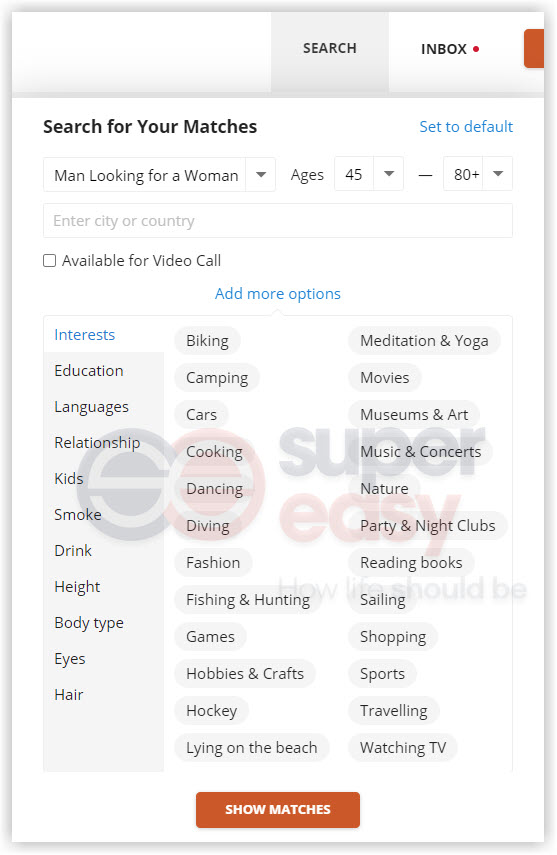557x855 pixels.
Task: Choose the Travelling interest tag
Action: pyautogui.click(x=394, y=711)
